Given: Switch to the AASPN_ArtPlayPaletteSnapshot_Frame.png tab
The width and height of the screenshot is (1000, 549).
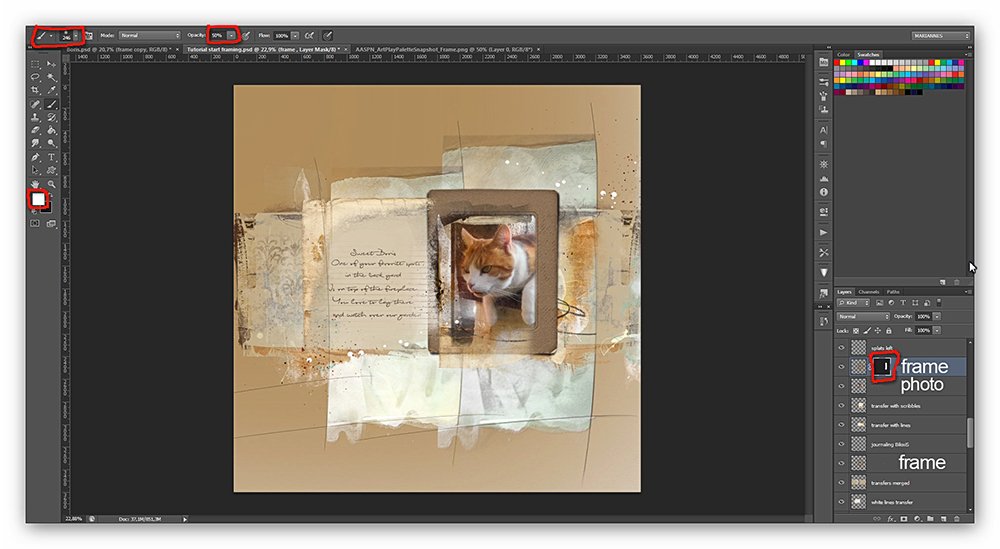Looking at the screenshot, I should tap(446, 49).
